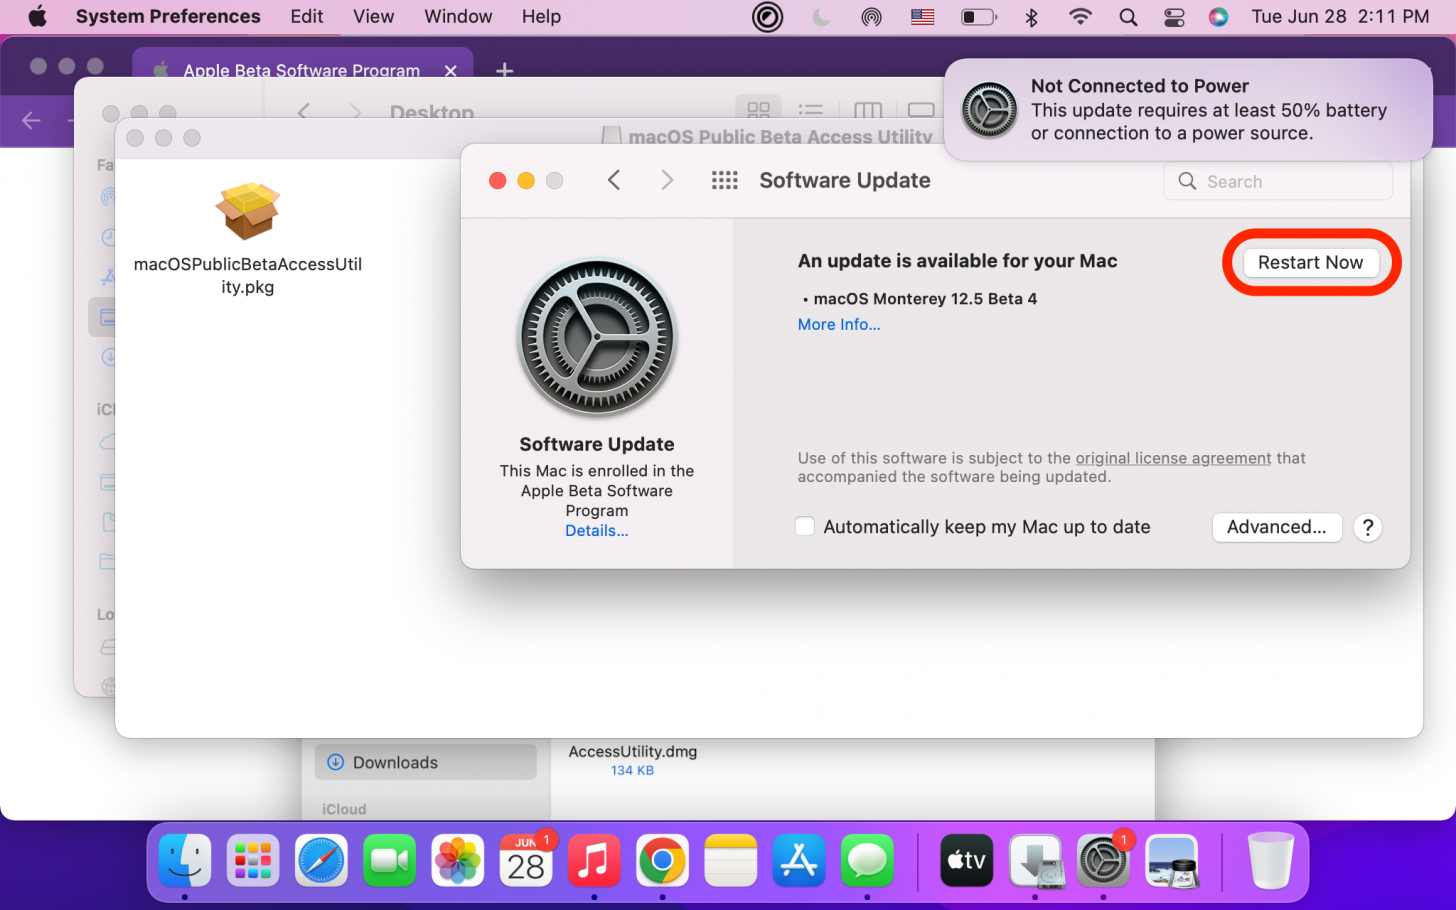Open Music from the Dock
This screenshot has height=910, width=1456.
tap(594, 860)
